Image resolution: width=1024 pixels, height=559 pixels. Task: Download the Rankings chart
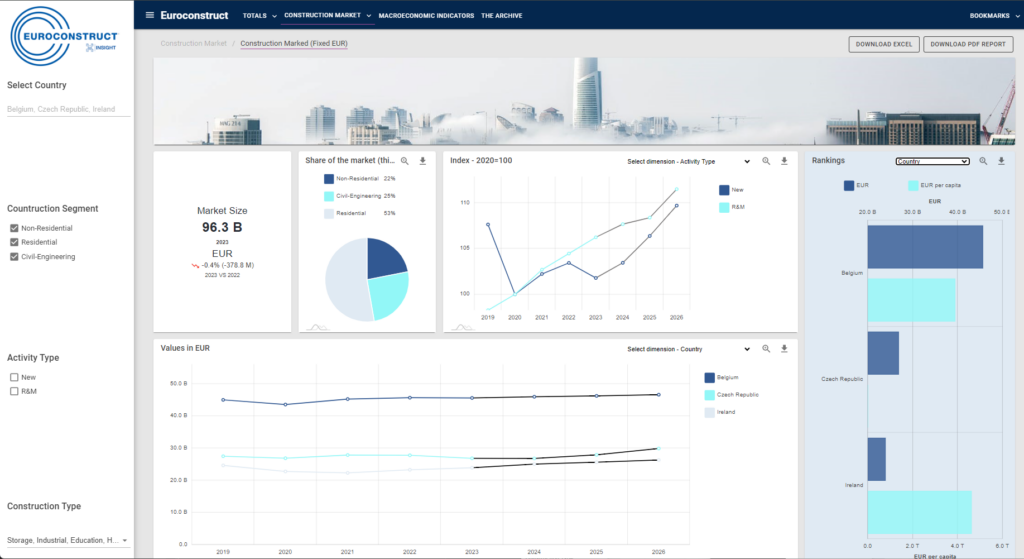(x=1001, y=161)
